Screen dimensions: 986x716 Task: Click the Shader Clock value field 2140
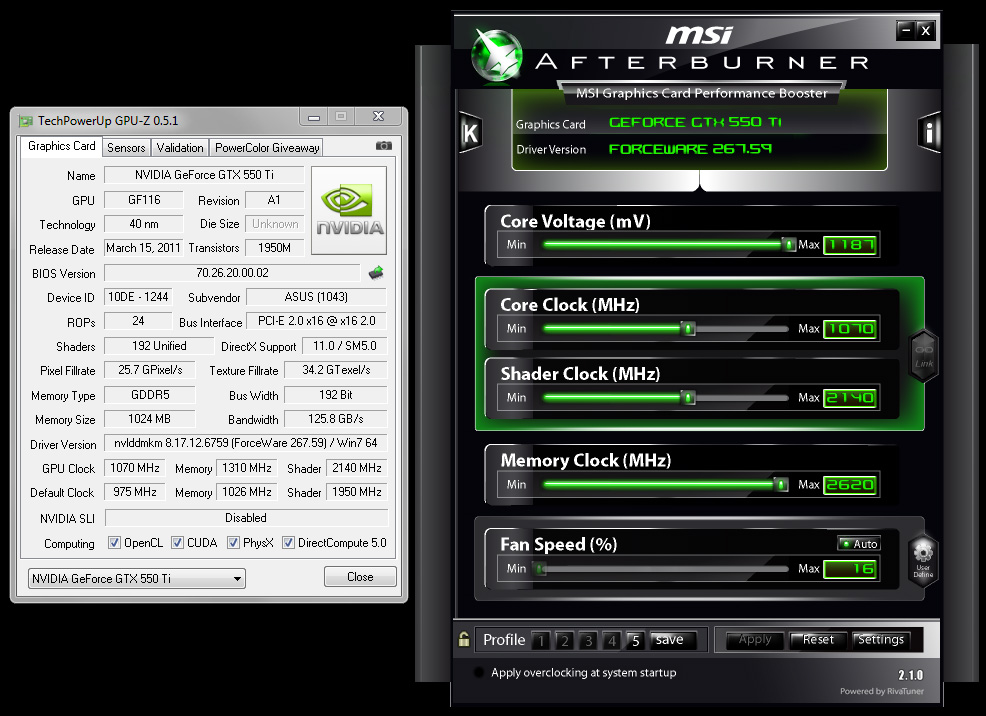(x=850, y=398)
